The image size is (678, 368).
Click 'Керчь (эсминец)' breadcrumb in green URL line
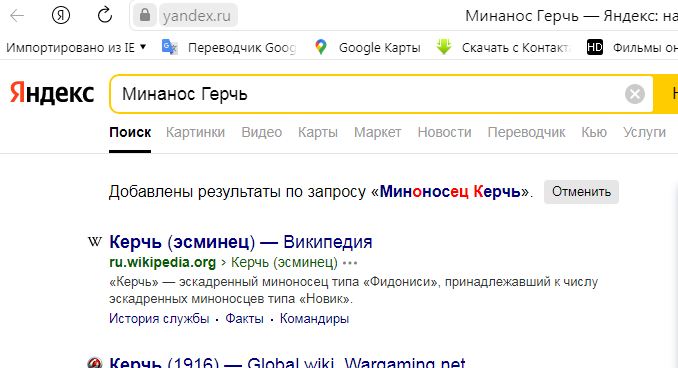point(285,262)
